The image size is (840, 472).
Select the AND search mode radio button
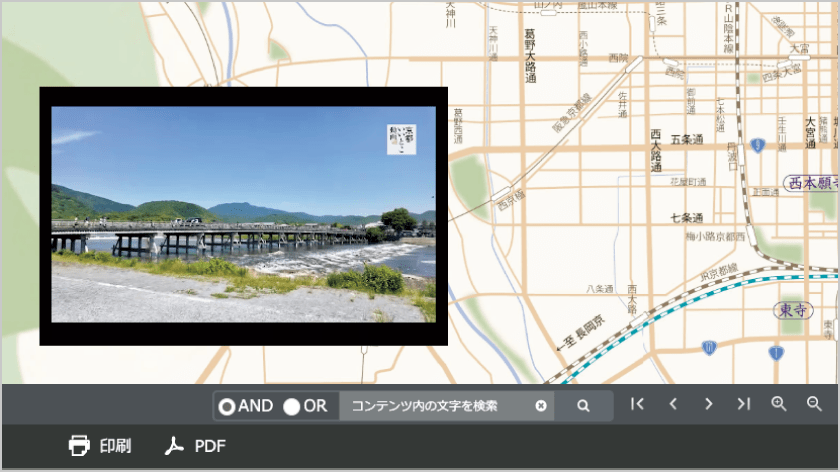click(227, 406)
